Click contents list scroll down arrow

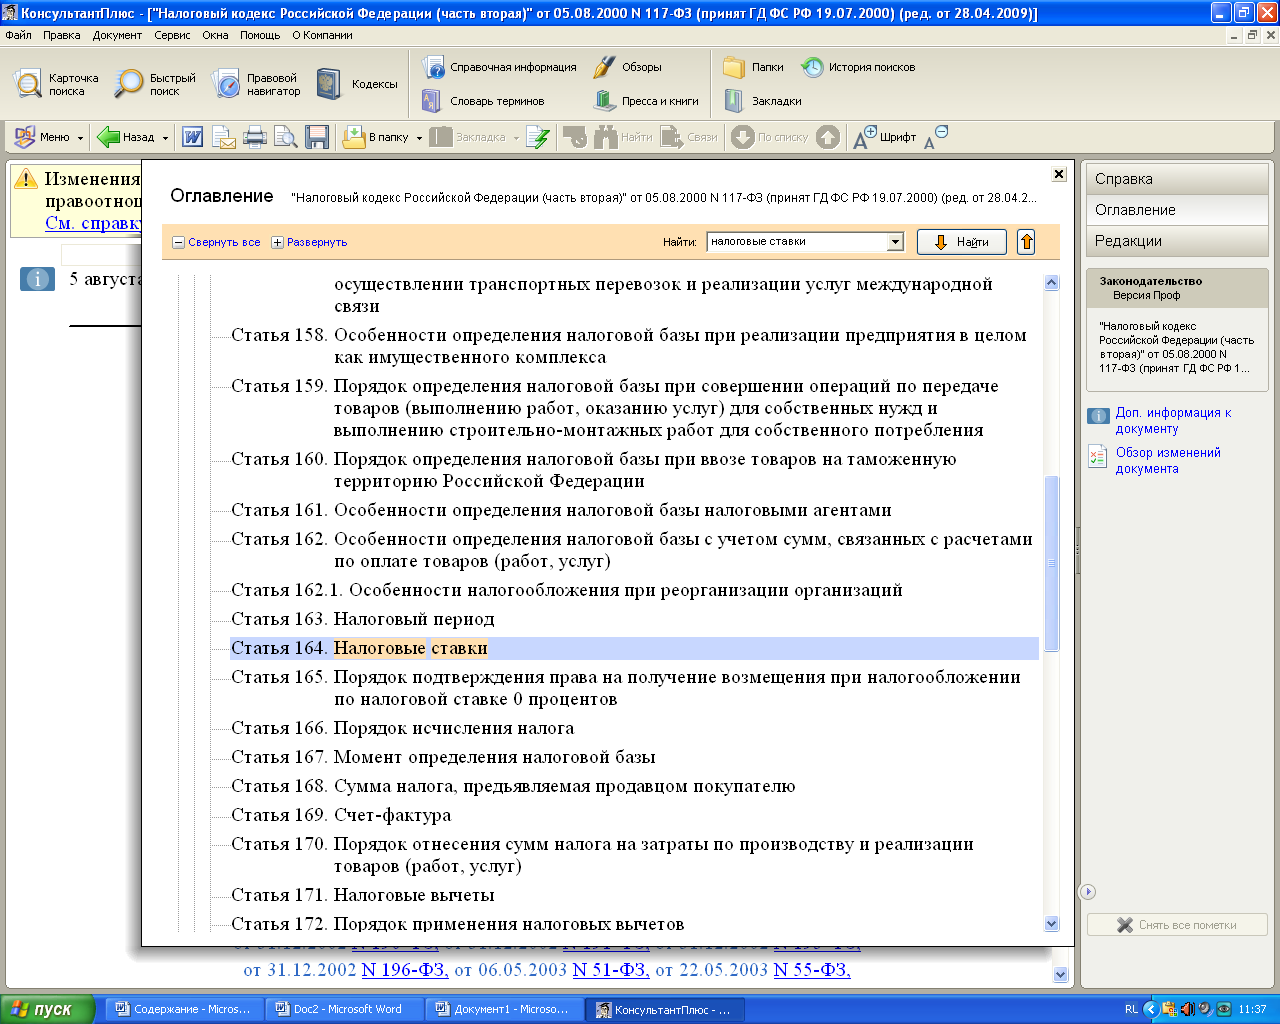[x=1051, y=924]
